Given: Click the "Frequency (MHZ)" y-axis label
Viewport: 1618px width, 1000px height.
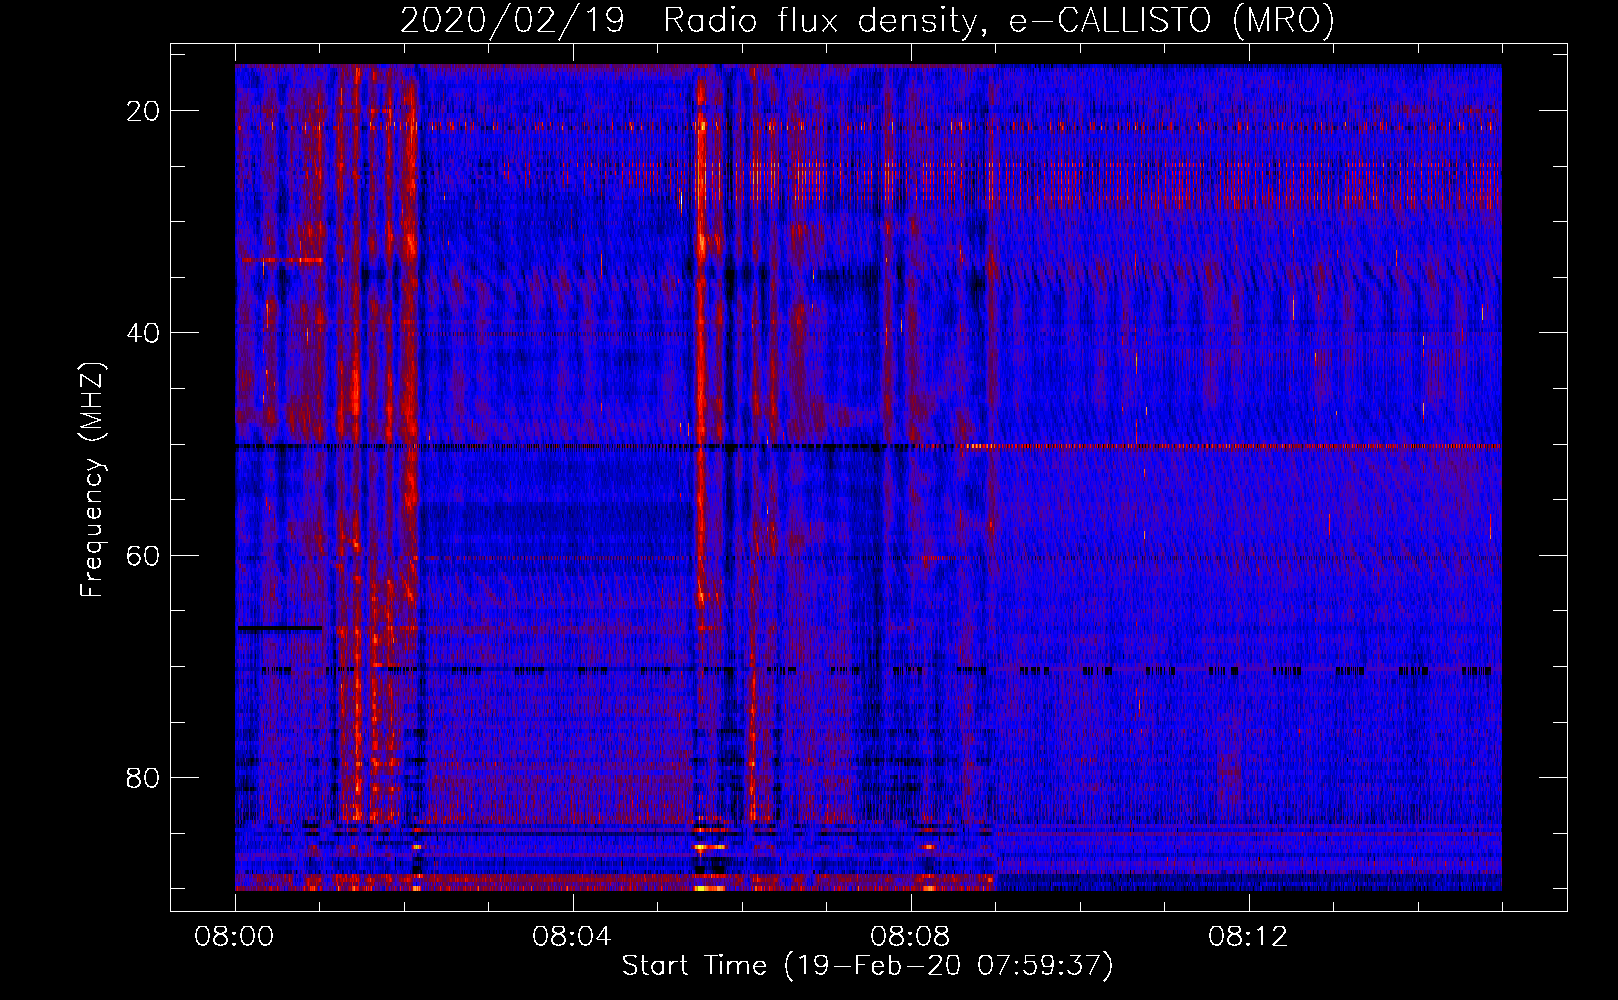Looking at the screenshot, I should 92,480.
